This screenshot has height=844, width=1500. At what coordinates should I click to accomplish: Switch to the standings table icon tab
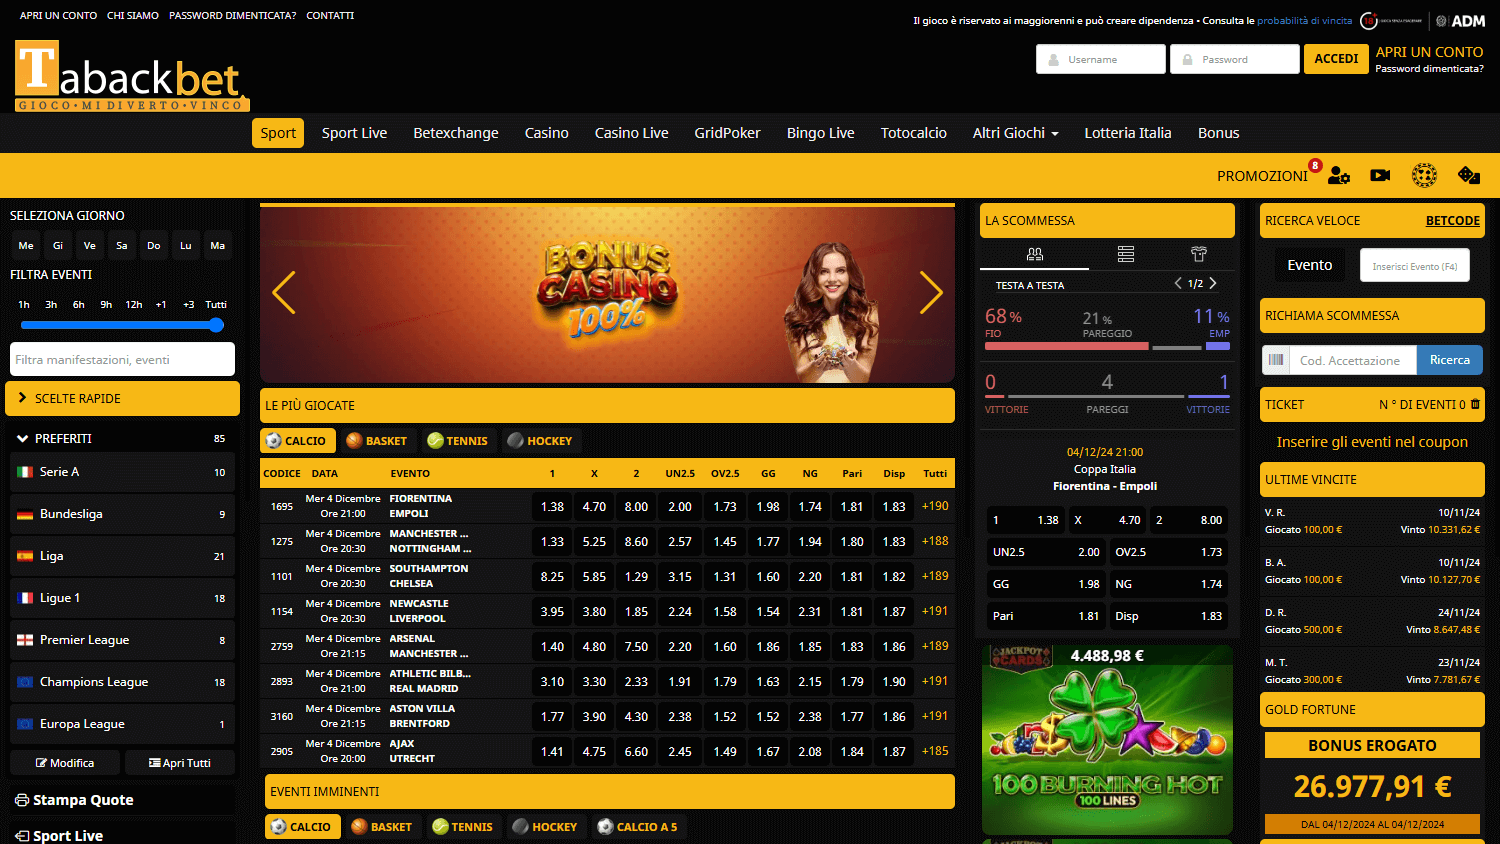[1126, 254]
